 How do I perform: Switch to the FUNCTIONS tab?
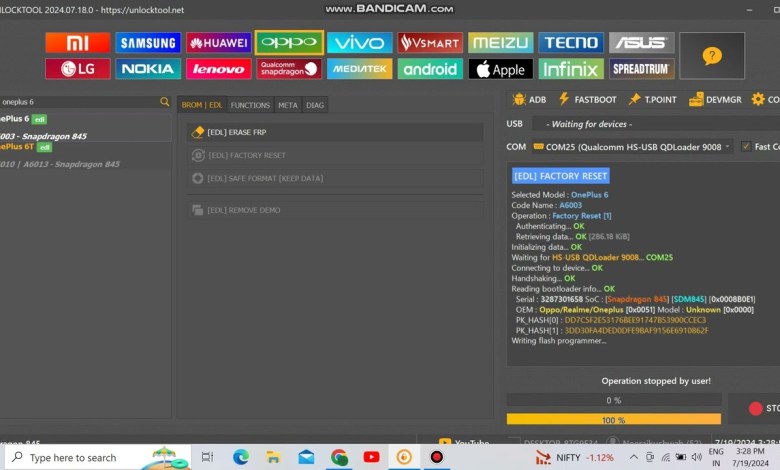pyautogui.click(x=250, y=105)
